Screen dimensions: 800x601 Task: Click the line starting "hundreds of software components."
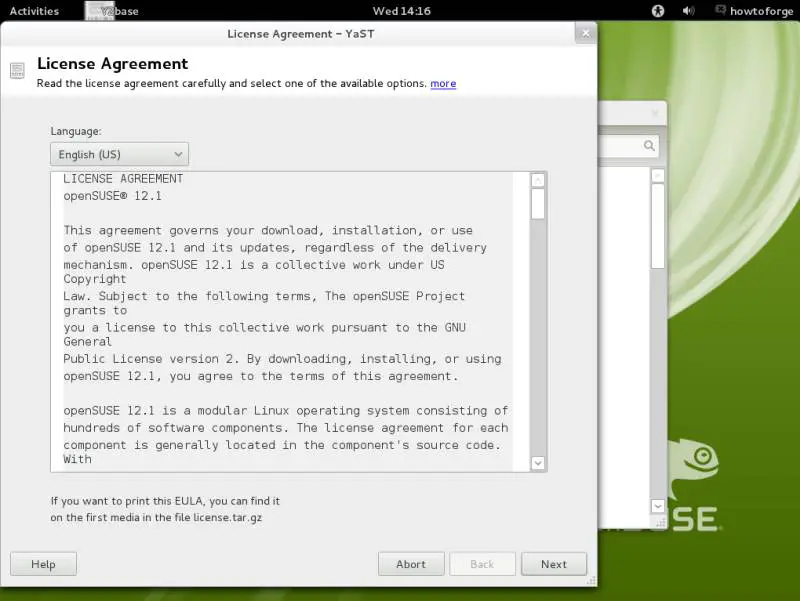(286, 428)
